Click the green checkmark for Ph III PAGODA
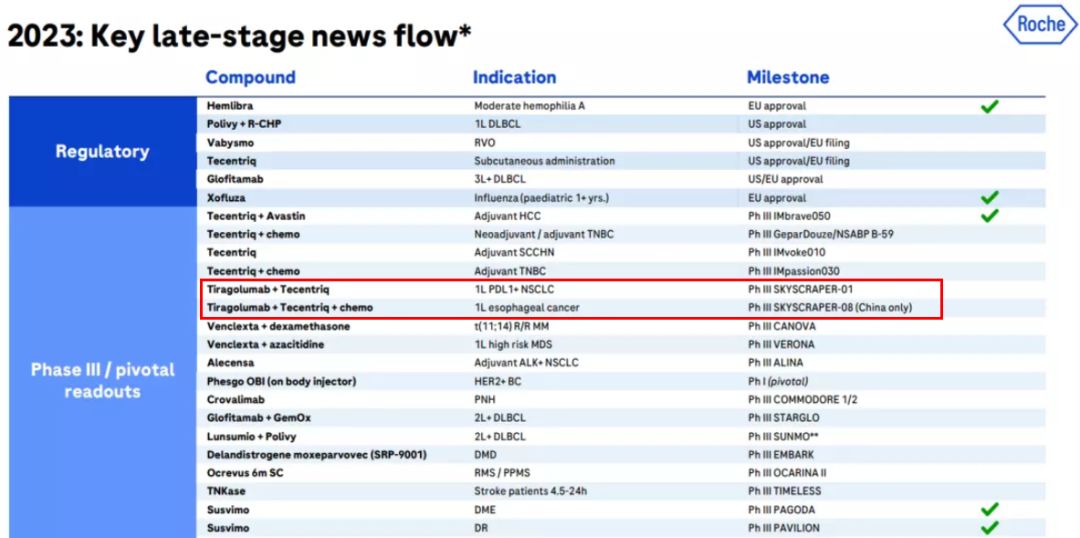This screenshot has width=1080, height=538. 989,510
